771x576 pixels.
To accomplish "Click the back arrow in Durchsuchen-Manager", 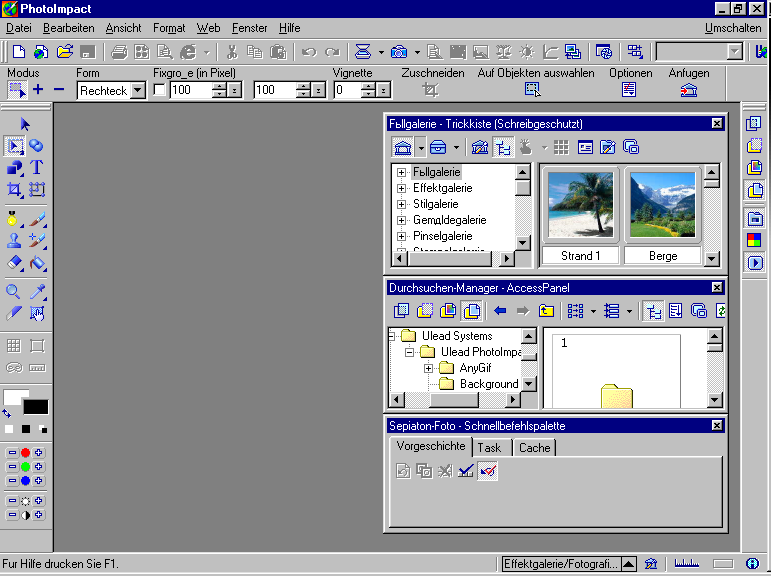I will click(500, 311).
